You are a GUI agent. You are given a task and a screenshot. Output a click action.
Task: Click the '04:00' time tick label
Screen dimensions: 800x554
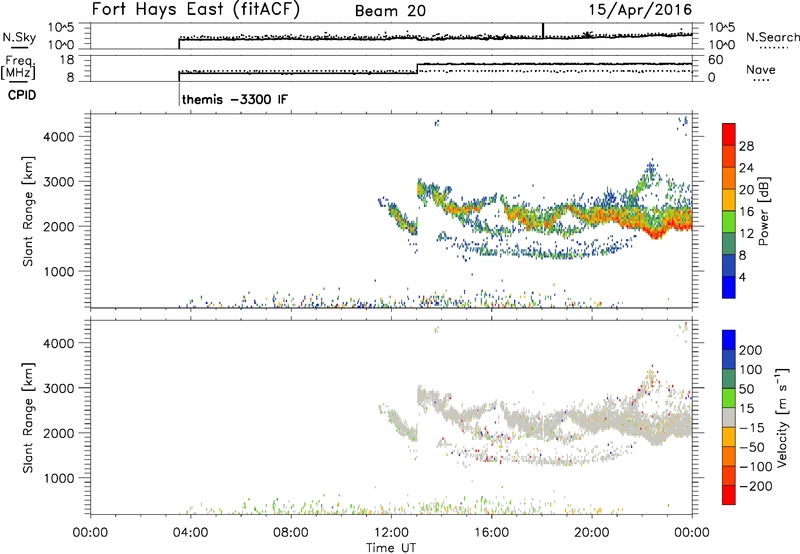click(190, 533)
